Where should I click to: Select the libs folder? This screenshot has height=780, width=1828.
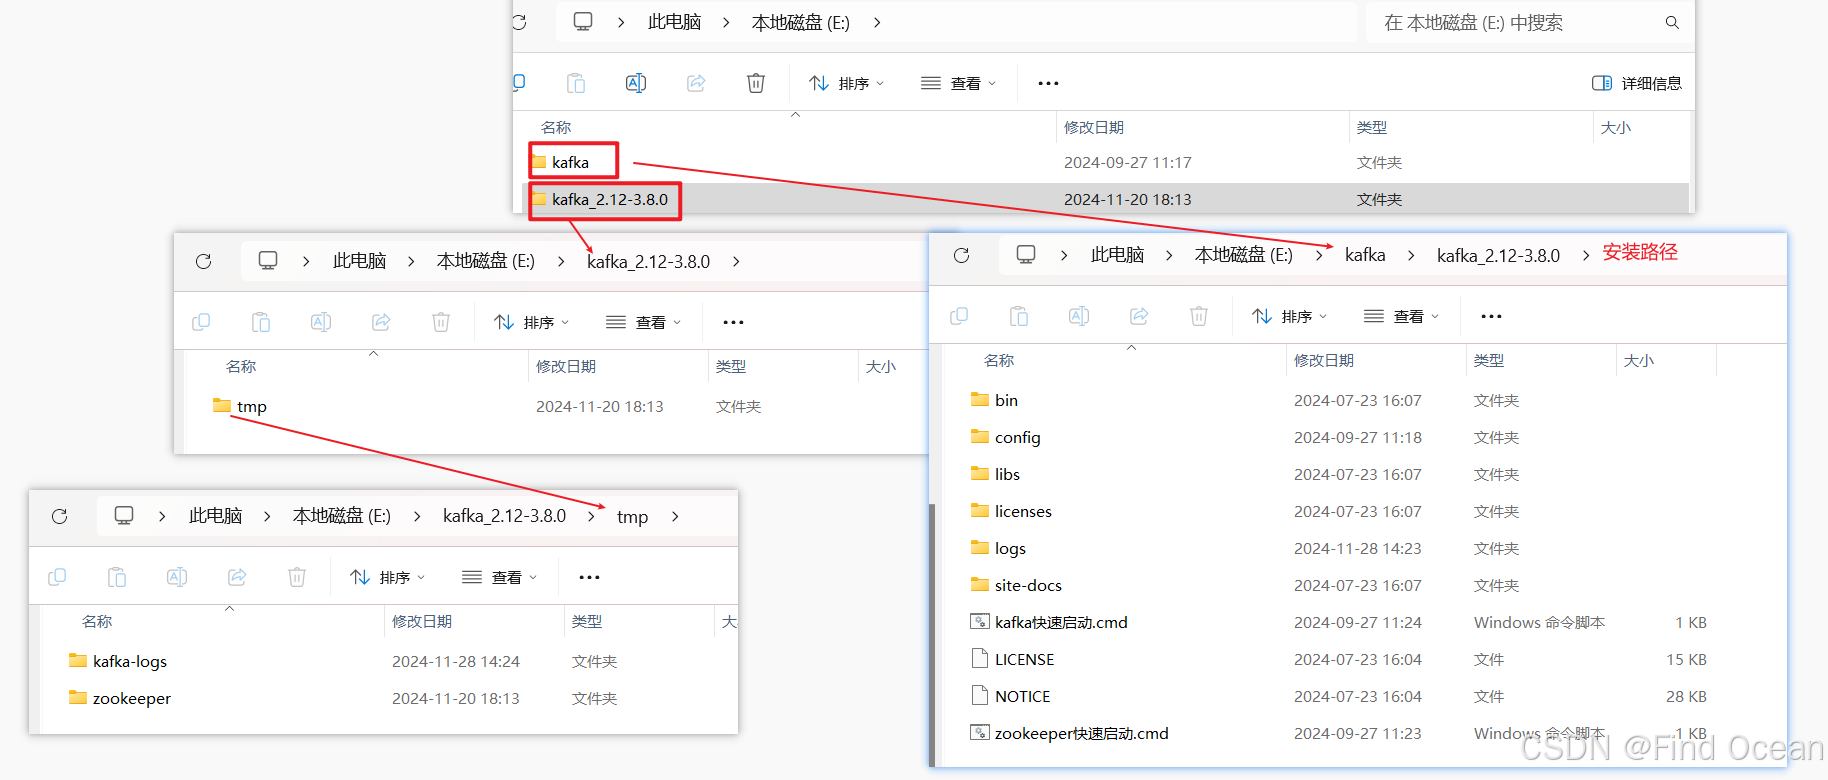995,474
